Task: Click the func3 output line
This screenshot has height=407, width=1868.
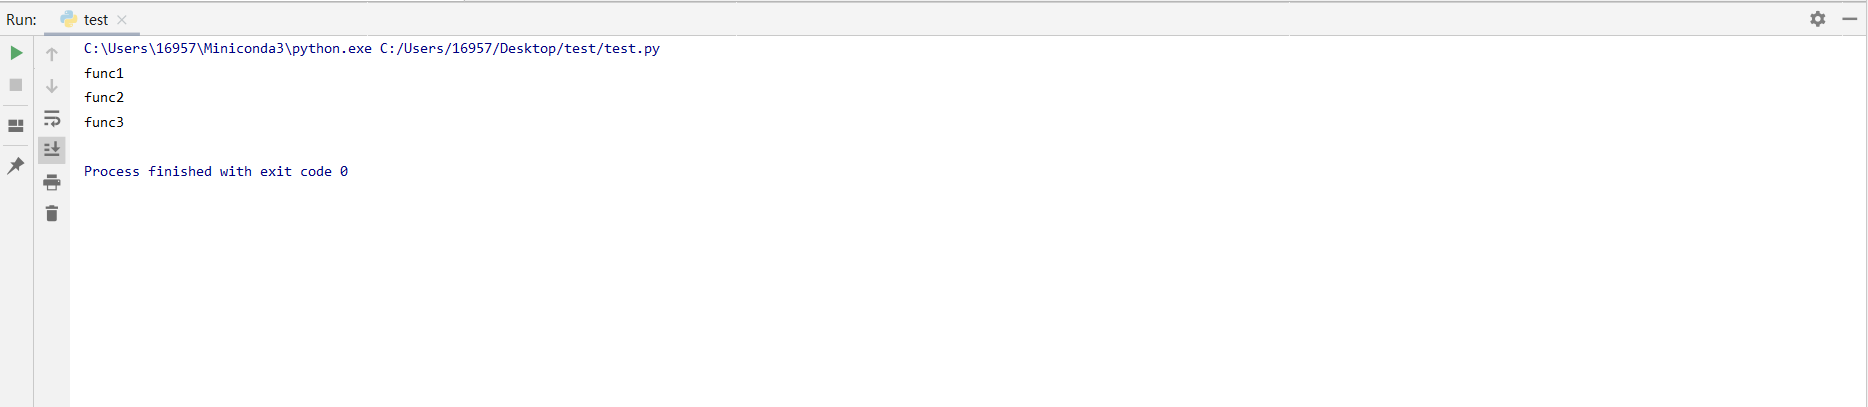Action: click(104, 122)
